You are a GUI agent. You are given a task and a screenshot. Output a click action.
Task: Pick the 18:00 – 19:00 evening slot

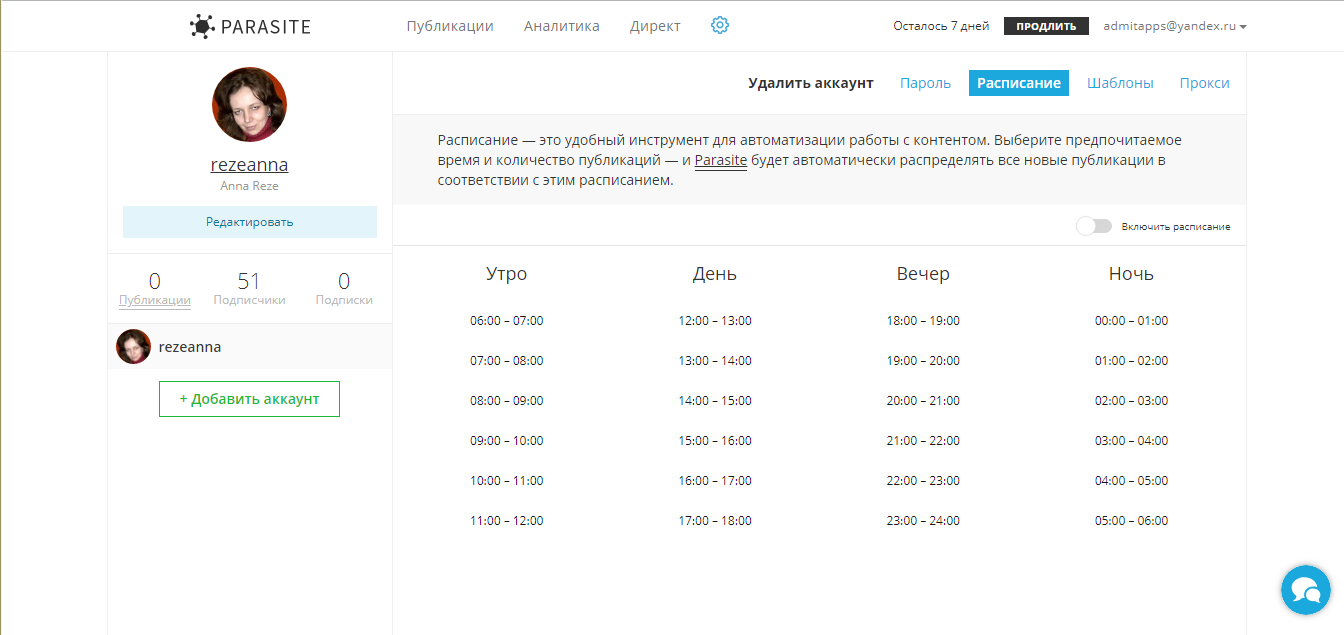coord(923,321)
